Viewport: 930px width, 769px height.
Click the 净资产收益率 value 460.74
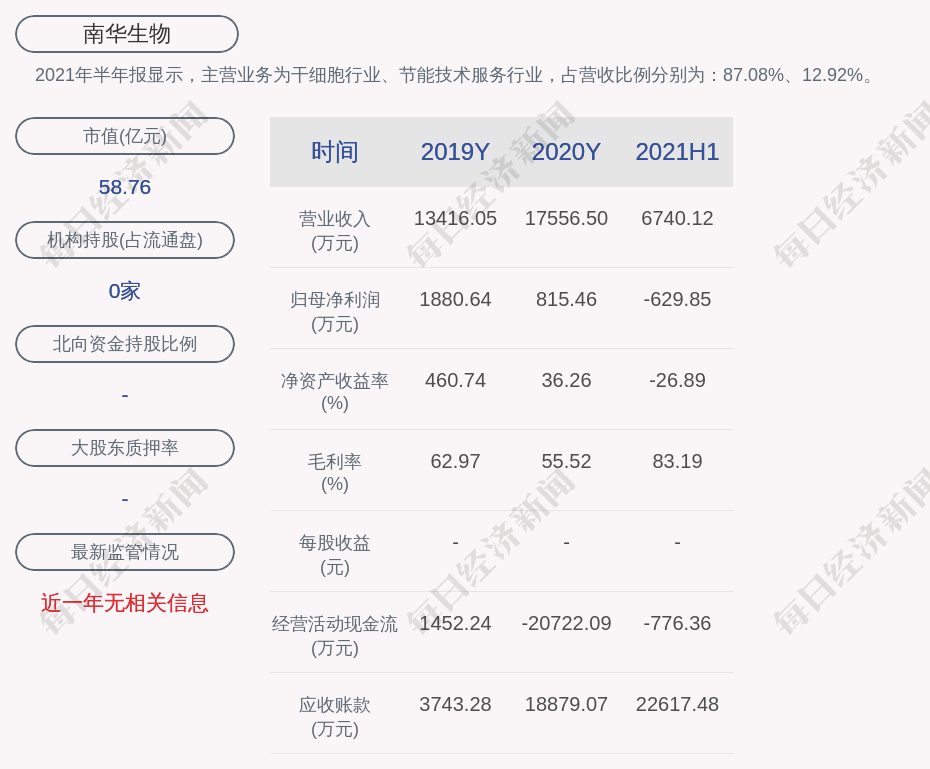click(455, 380)
